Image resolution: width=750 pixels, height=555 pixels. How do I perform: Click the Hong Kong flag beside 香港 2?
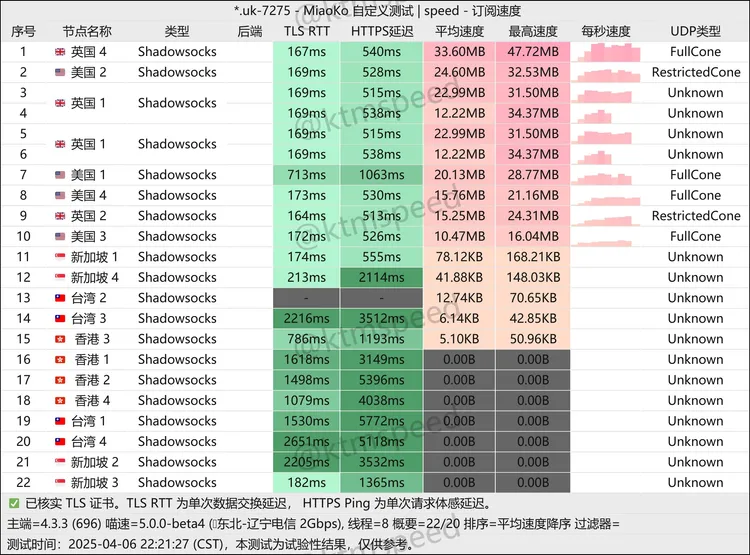[60, 380]
